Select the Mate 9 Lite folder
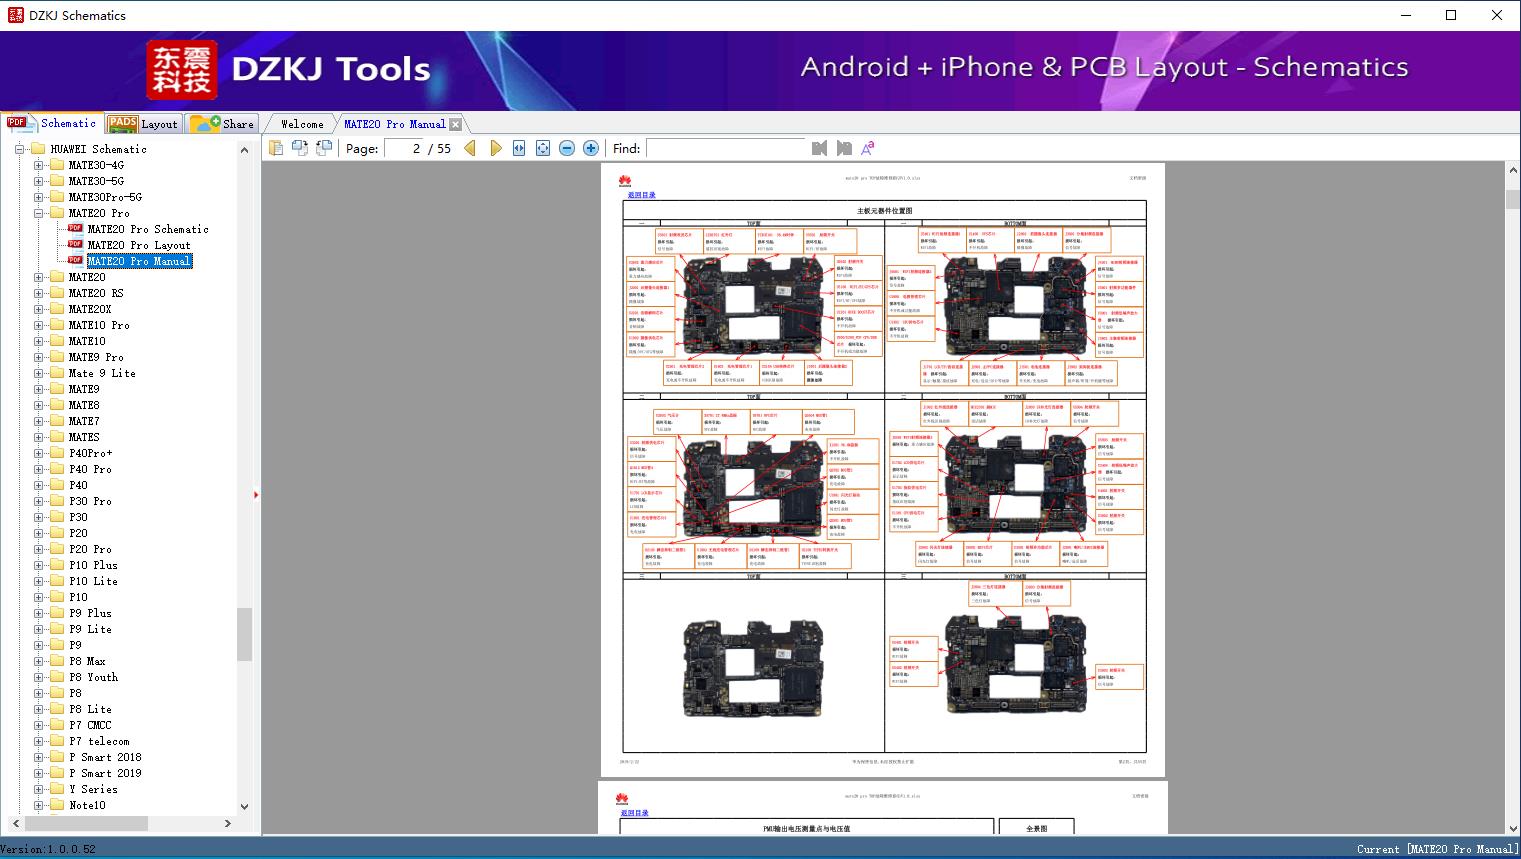This screenshot has width=1521, height=859. tap(102, 373)
